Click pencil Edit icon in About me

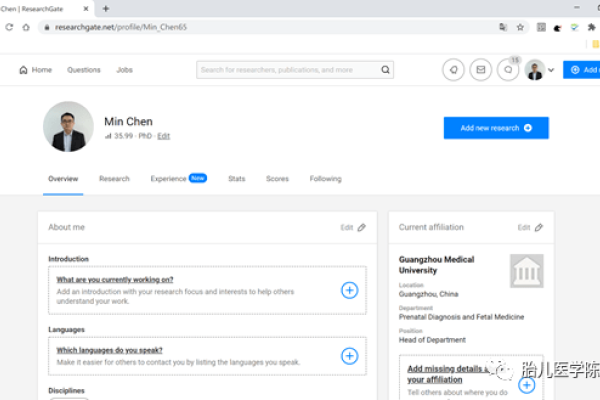362,227
